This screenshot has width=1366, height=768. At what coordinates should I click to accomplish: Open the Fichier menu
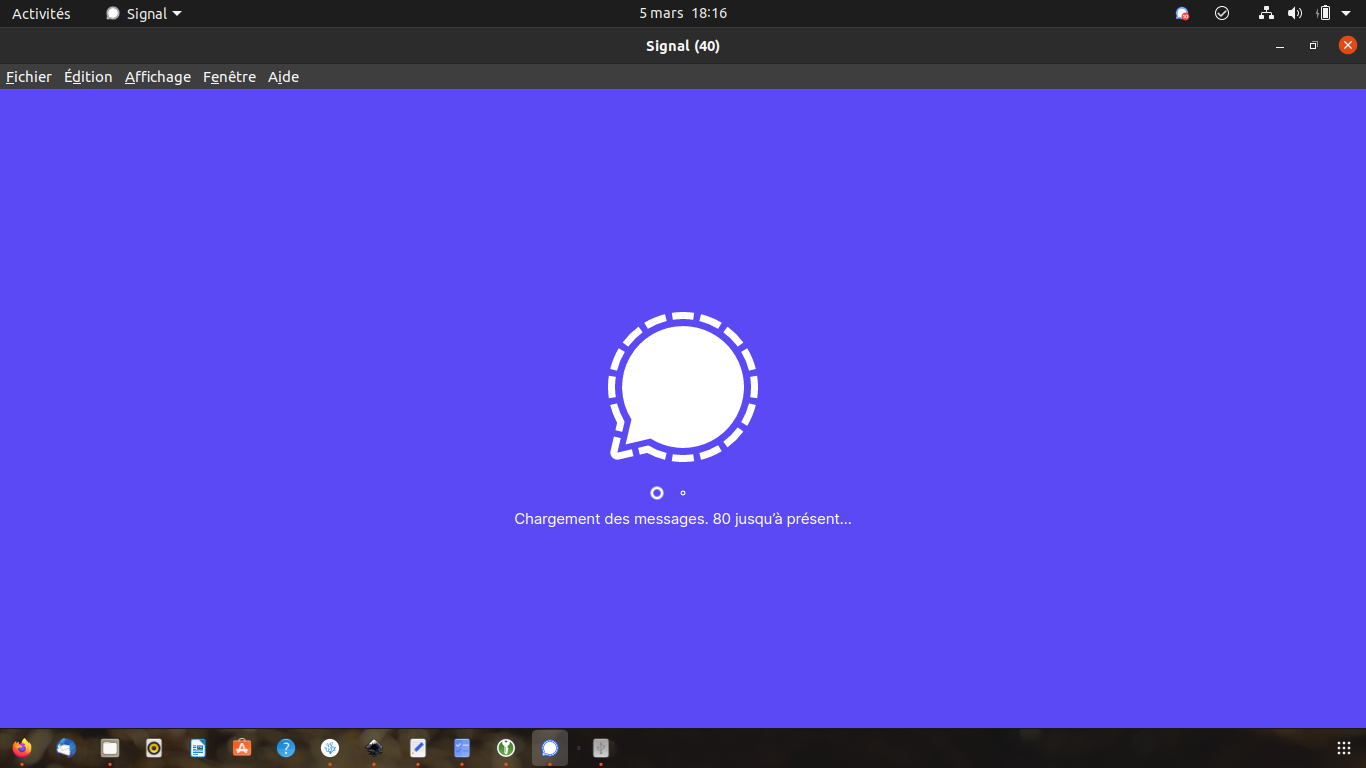point(29,77)
